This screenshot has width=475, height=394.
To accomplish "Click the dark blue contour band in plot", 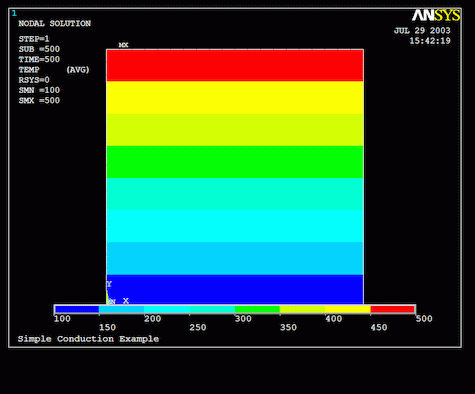I will (x=235, y=289).
